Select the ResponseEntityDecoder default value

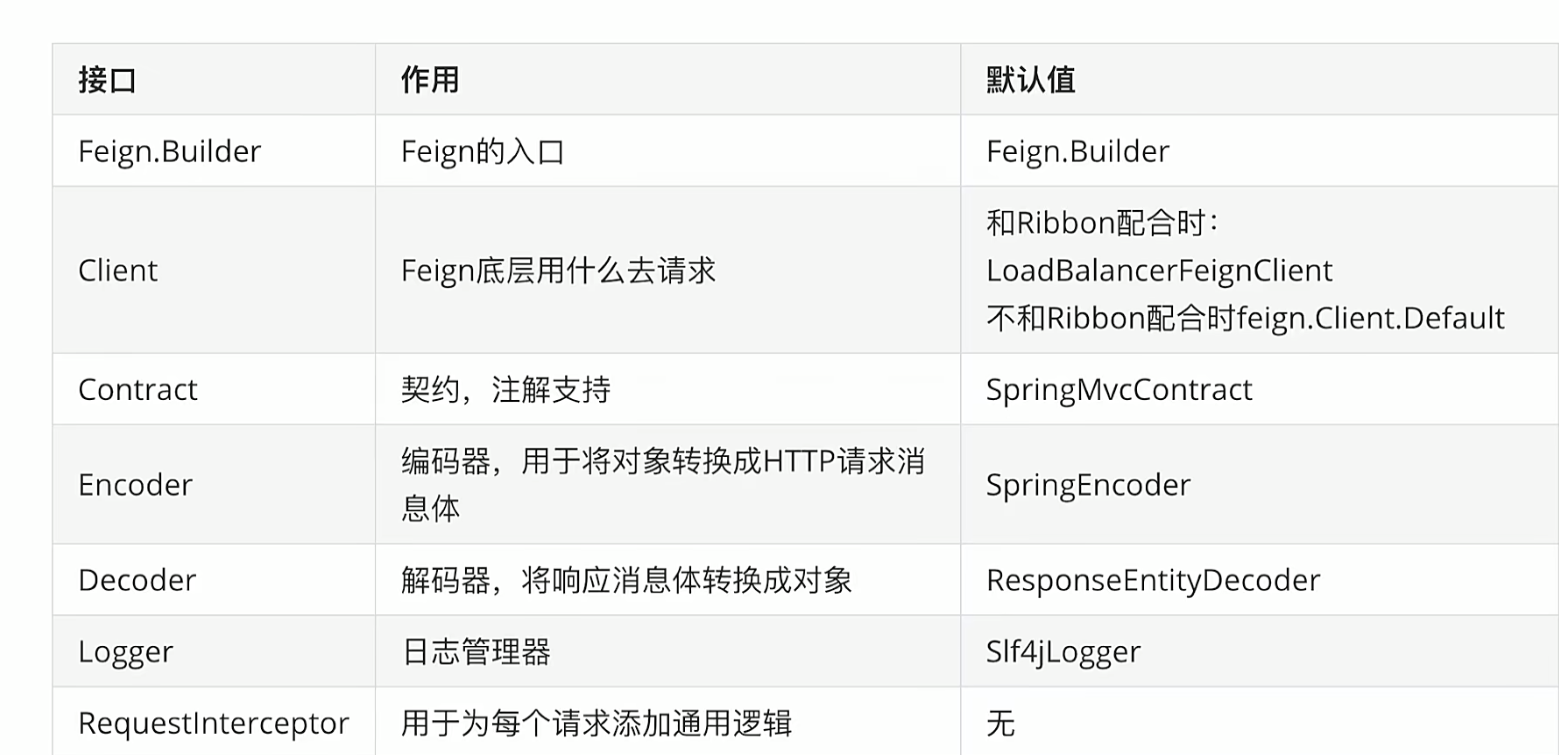pyautogui.click(x=1153, y=580)
